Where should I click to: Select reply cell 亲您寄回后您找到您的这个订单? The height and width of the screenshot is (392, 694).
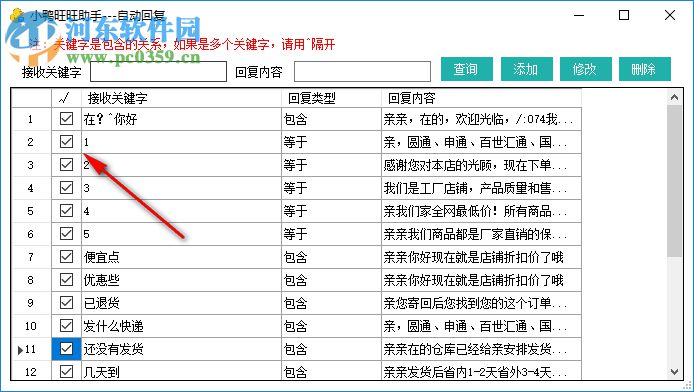coord(481,303)
